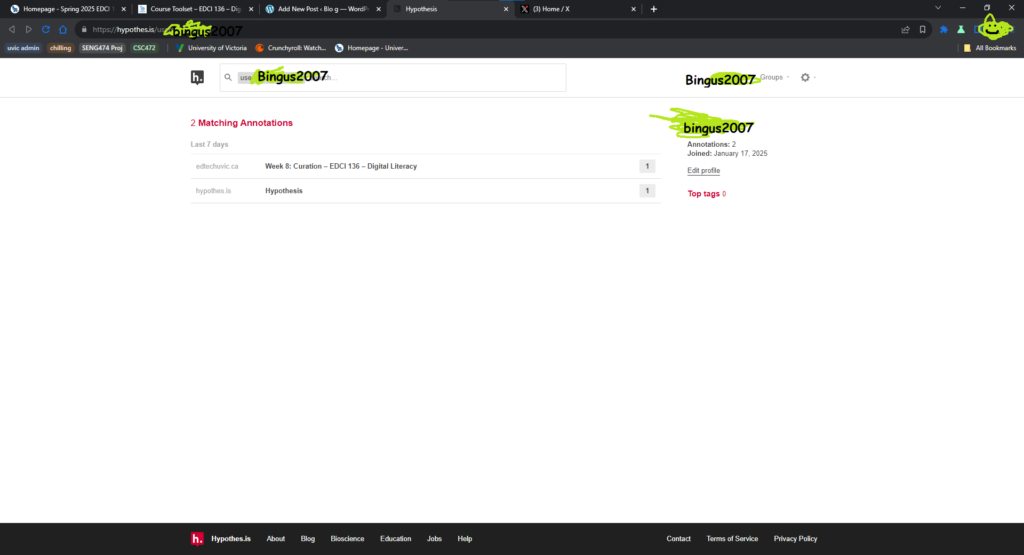Viewport: 1024px width, 555px height.
Task: Open the settings gear menu
Action: 805,77
